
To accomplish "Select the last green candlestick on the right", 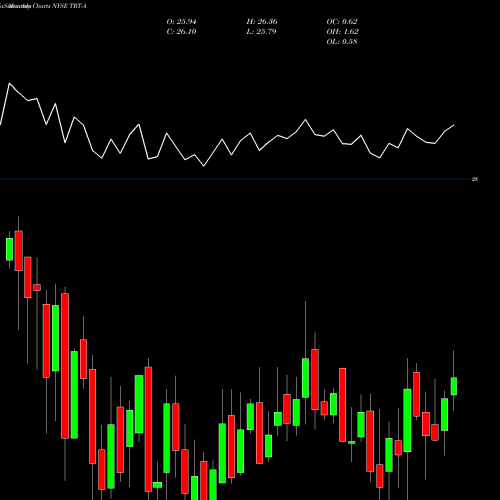I will (454, 386).
